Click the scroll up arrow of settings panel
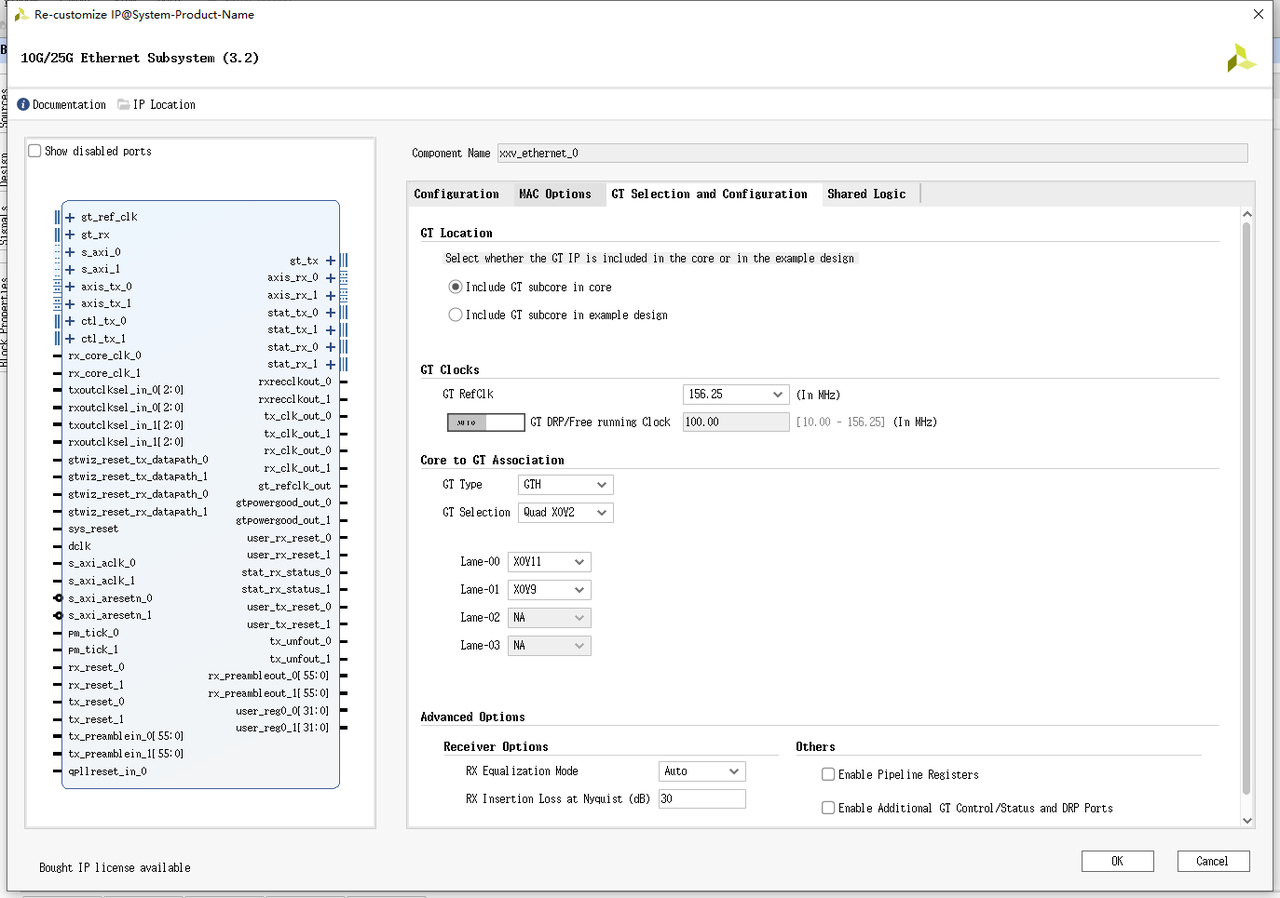This screenshot has width=1280, height=898. (x=1247, y=213)
